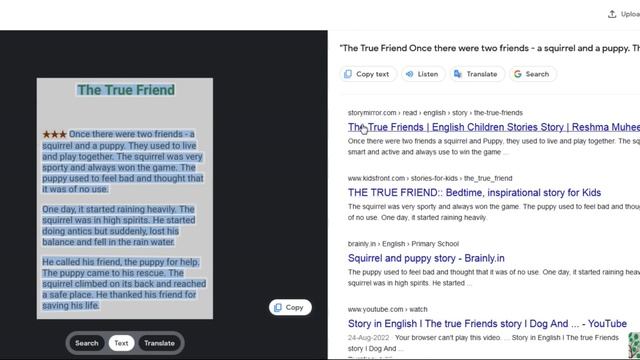Viewport: 640px width, 360px height.
Task: Click the brainly.in breadcrumb URL
Action: click(x=403, y=244)
